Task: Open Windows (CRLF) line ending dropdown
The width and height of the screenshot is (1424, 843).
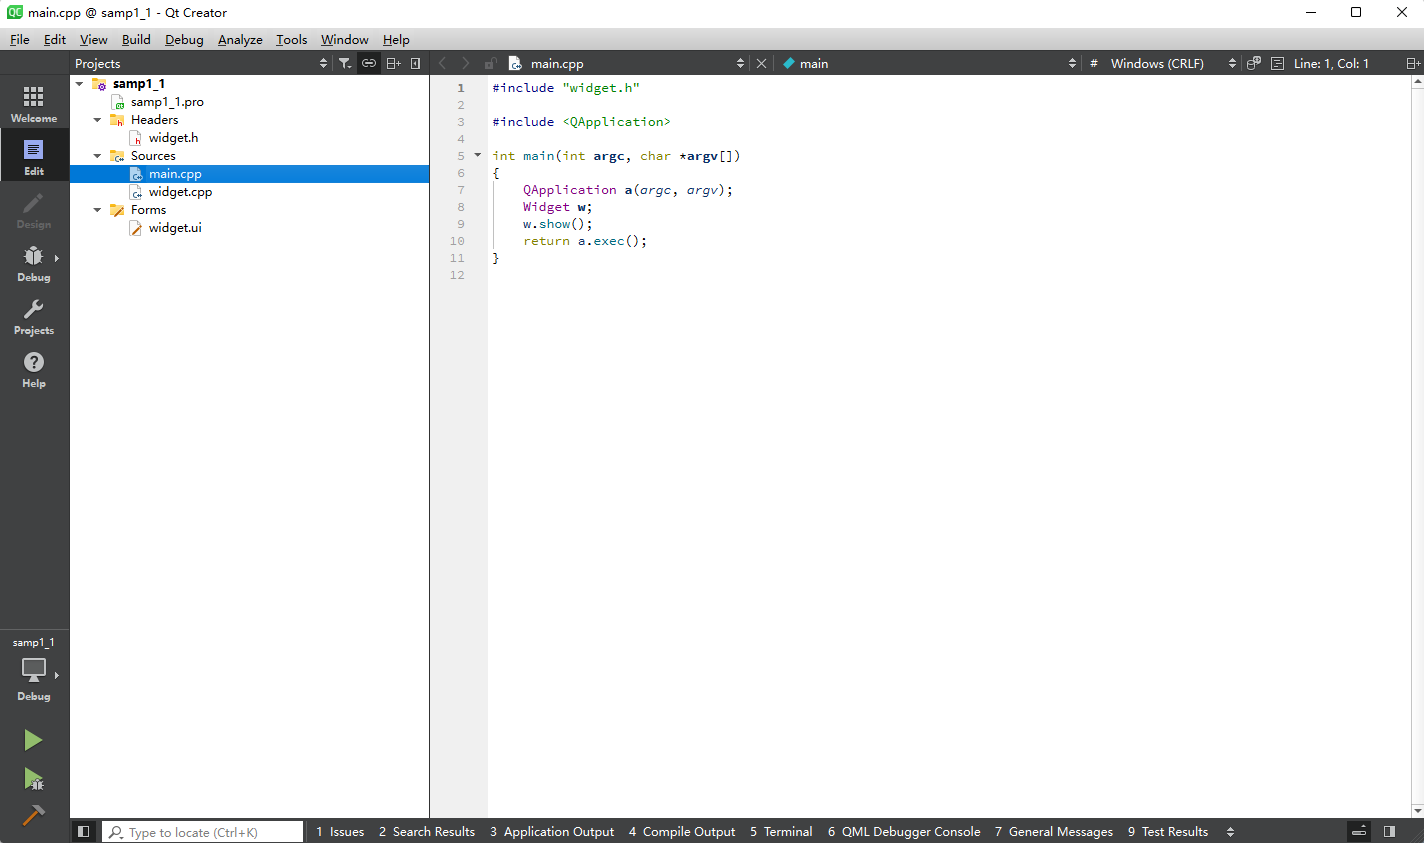Action: point(1173,63)
